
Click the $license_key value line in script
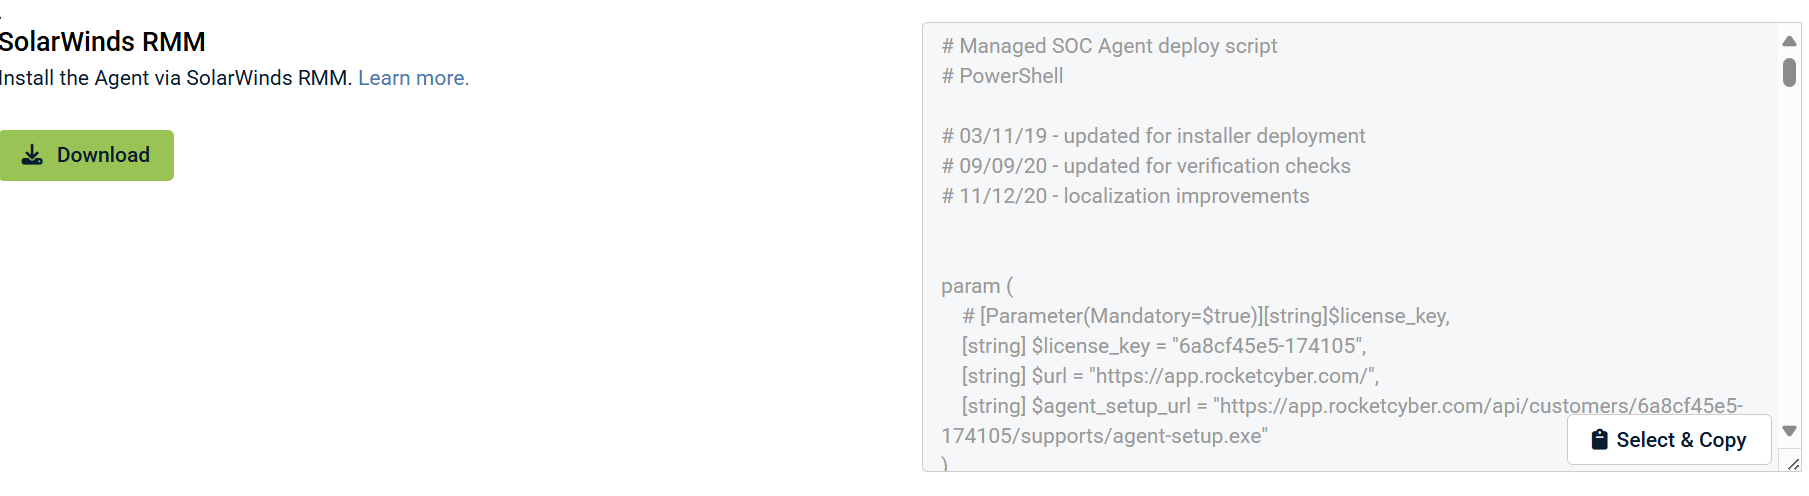pyautogui.click(x=1163, y=346)
